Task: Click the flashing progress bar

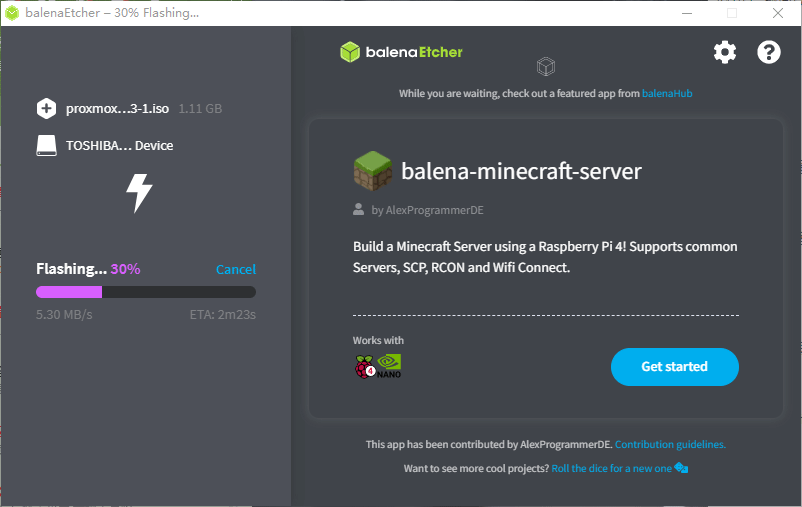Action: pos(146,292)
